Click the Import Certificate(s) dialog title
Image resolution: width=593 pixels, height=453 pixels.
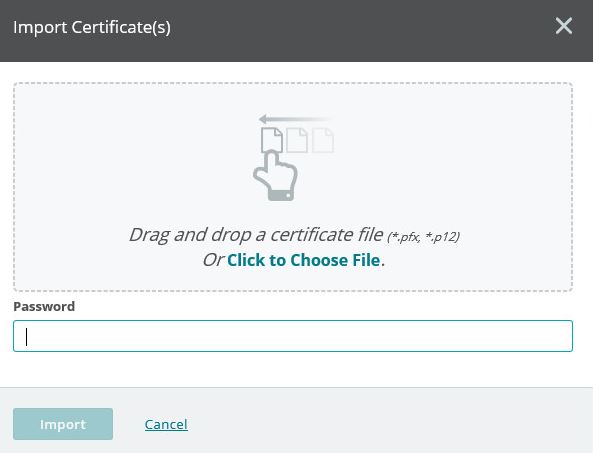pyautogui.click(x=92, y=27)
